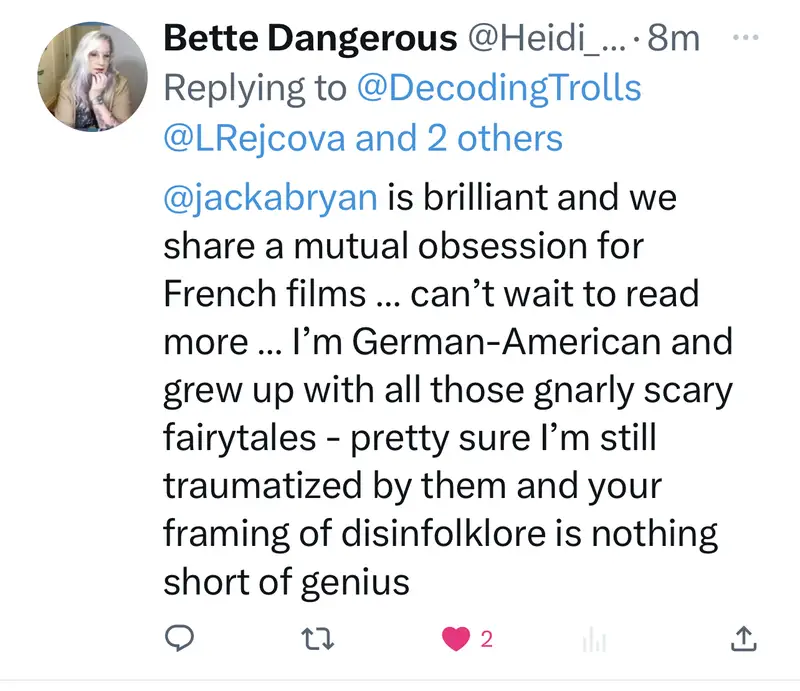Click 'short of genius' at the tweet's end
The width and height of the screenshot is (800, 691).
click(x=286, y=582)
